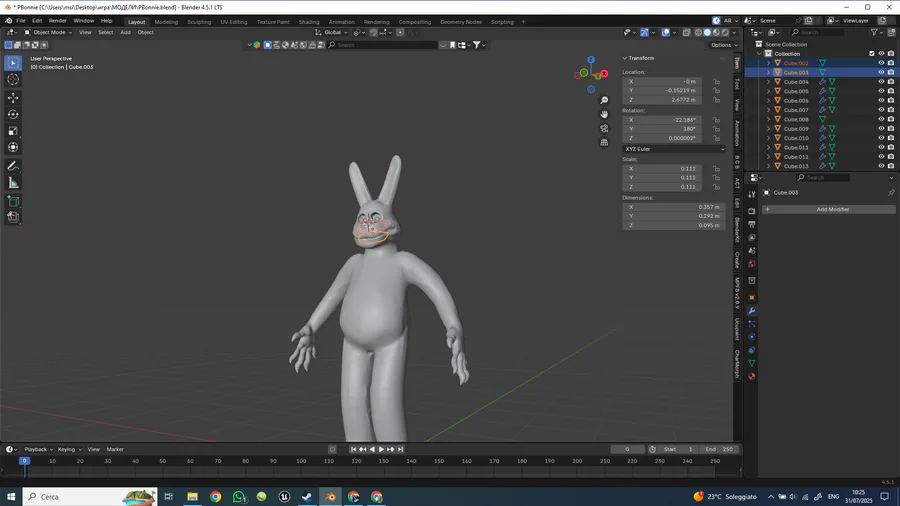The width and height of the screenshot is (900, 506).
Task: Click the viewport pan hand icon
Action: coord(604,114)
